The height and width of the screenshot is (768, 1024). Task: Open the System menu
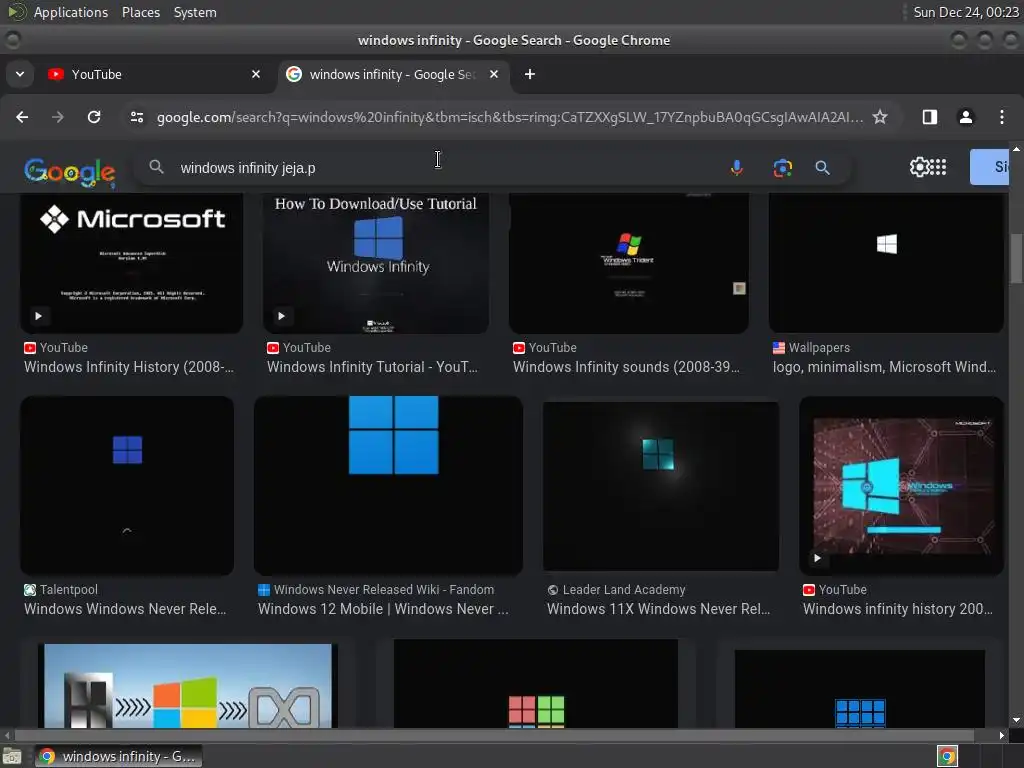point(195,12)
